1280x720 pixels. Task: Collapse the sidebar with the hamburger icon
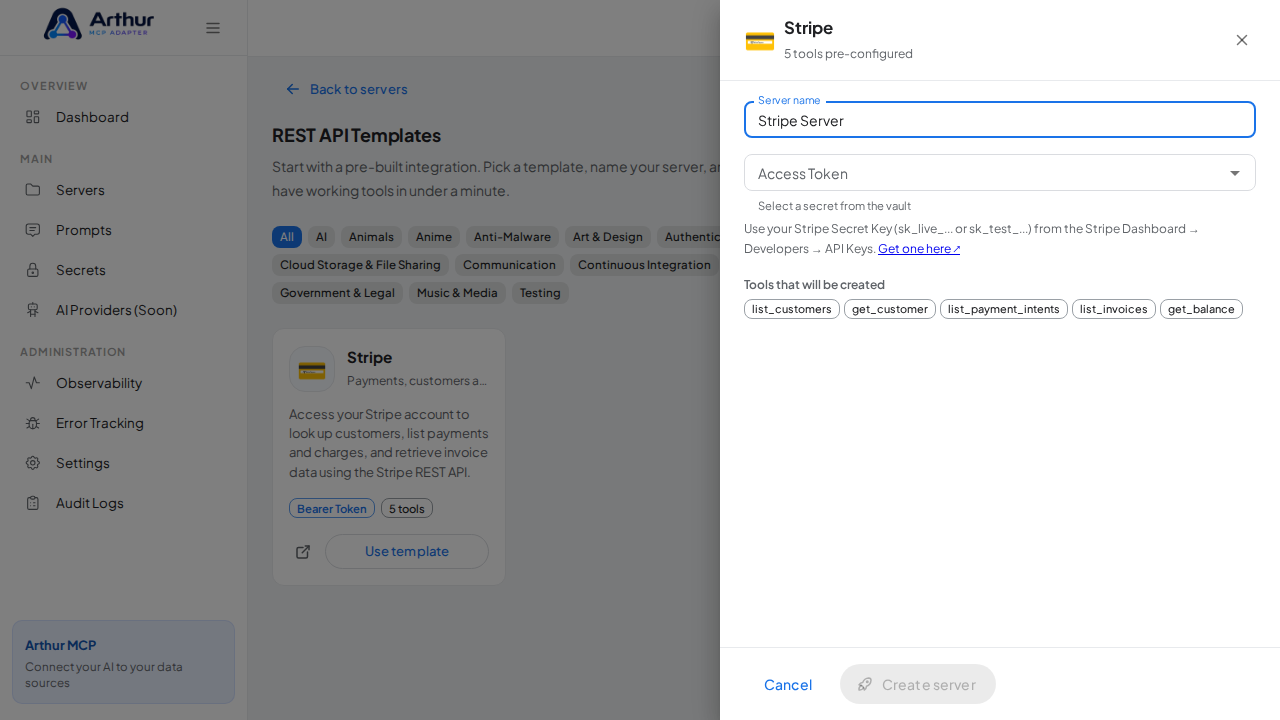point(213,28)
